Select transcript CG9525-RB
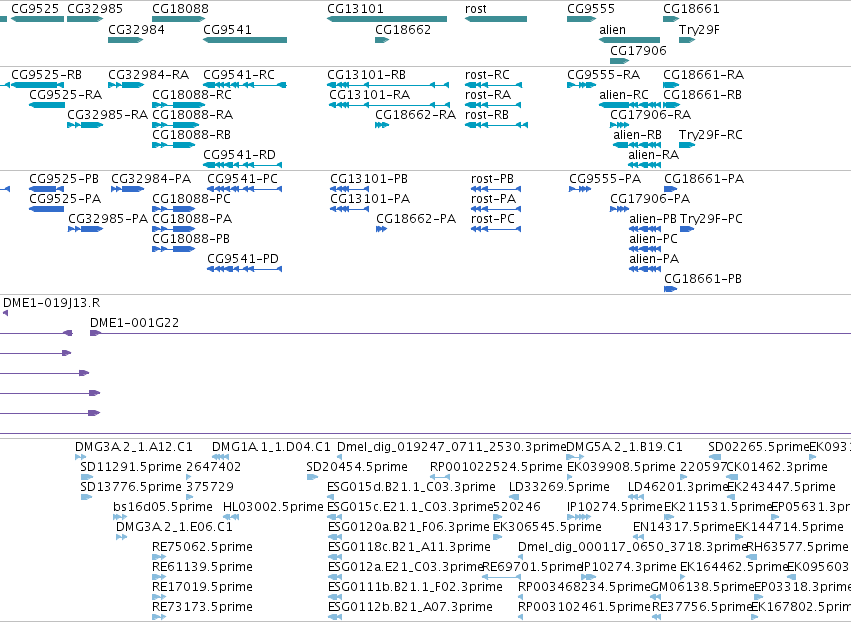This screenshot has width=851, height=622. [37, 85]
